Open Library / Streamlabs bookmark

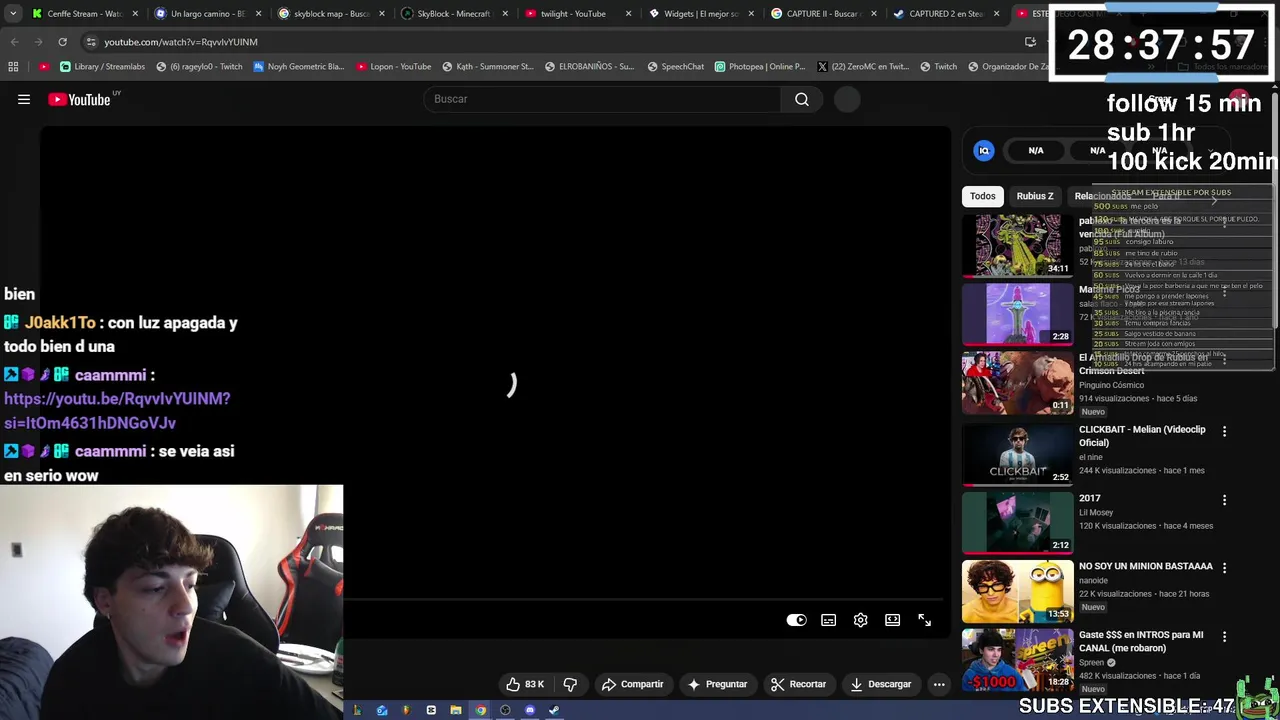click(102, 67)
